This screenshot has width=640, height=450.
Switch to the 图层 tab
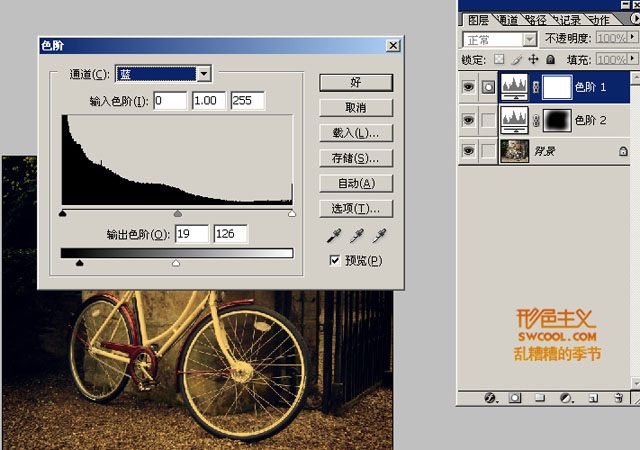point(478,20)
